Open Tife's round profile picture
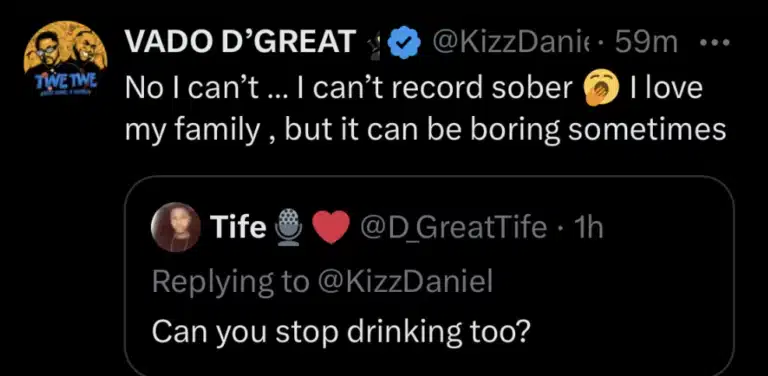The image size is (768, 376). [176, 228]
